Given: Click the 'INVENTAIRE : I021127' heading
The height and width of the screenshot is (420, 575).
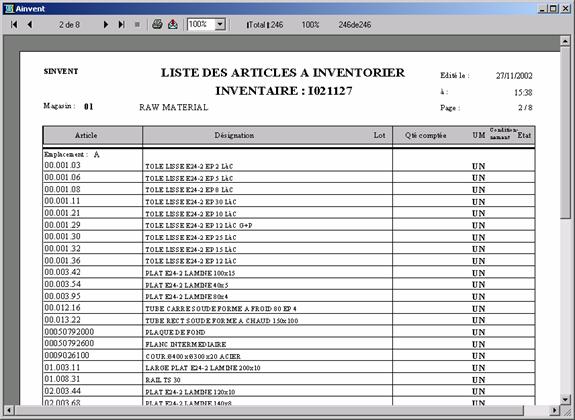Looking at the screenshot, I should 283,91.
